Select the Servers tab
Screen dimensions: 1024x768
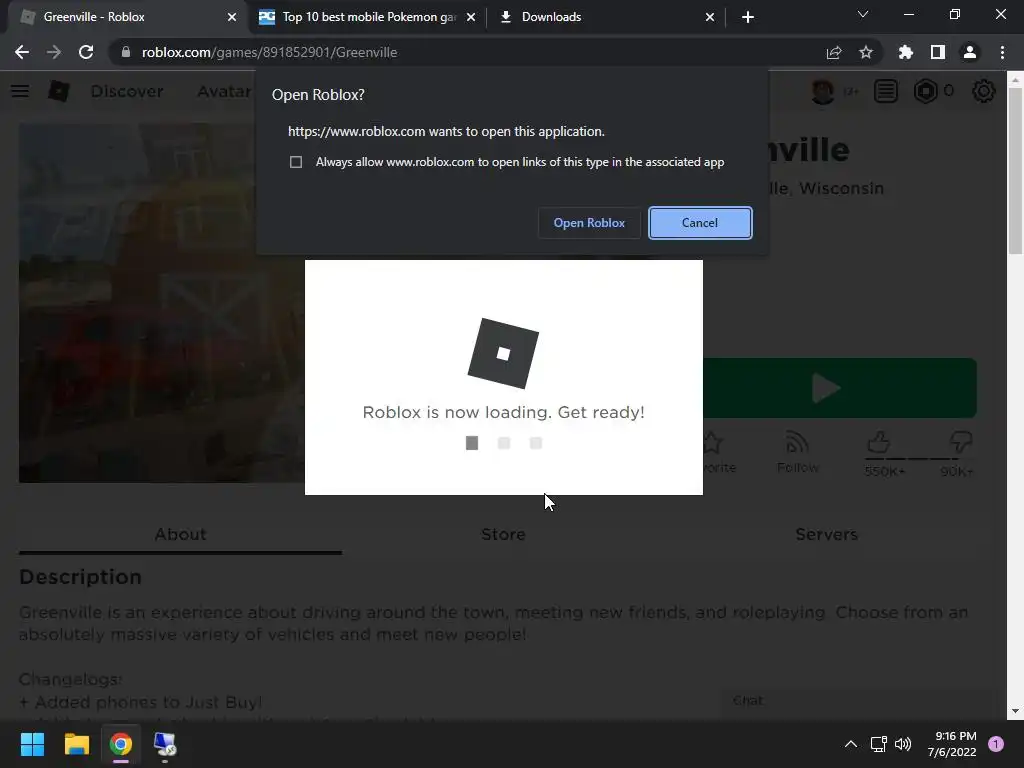[x=826, y=534]
